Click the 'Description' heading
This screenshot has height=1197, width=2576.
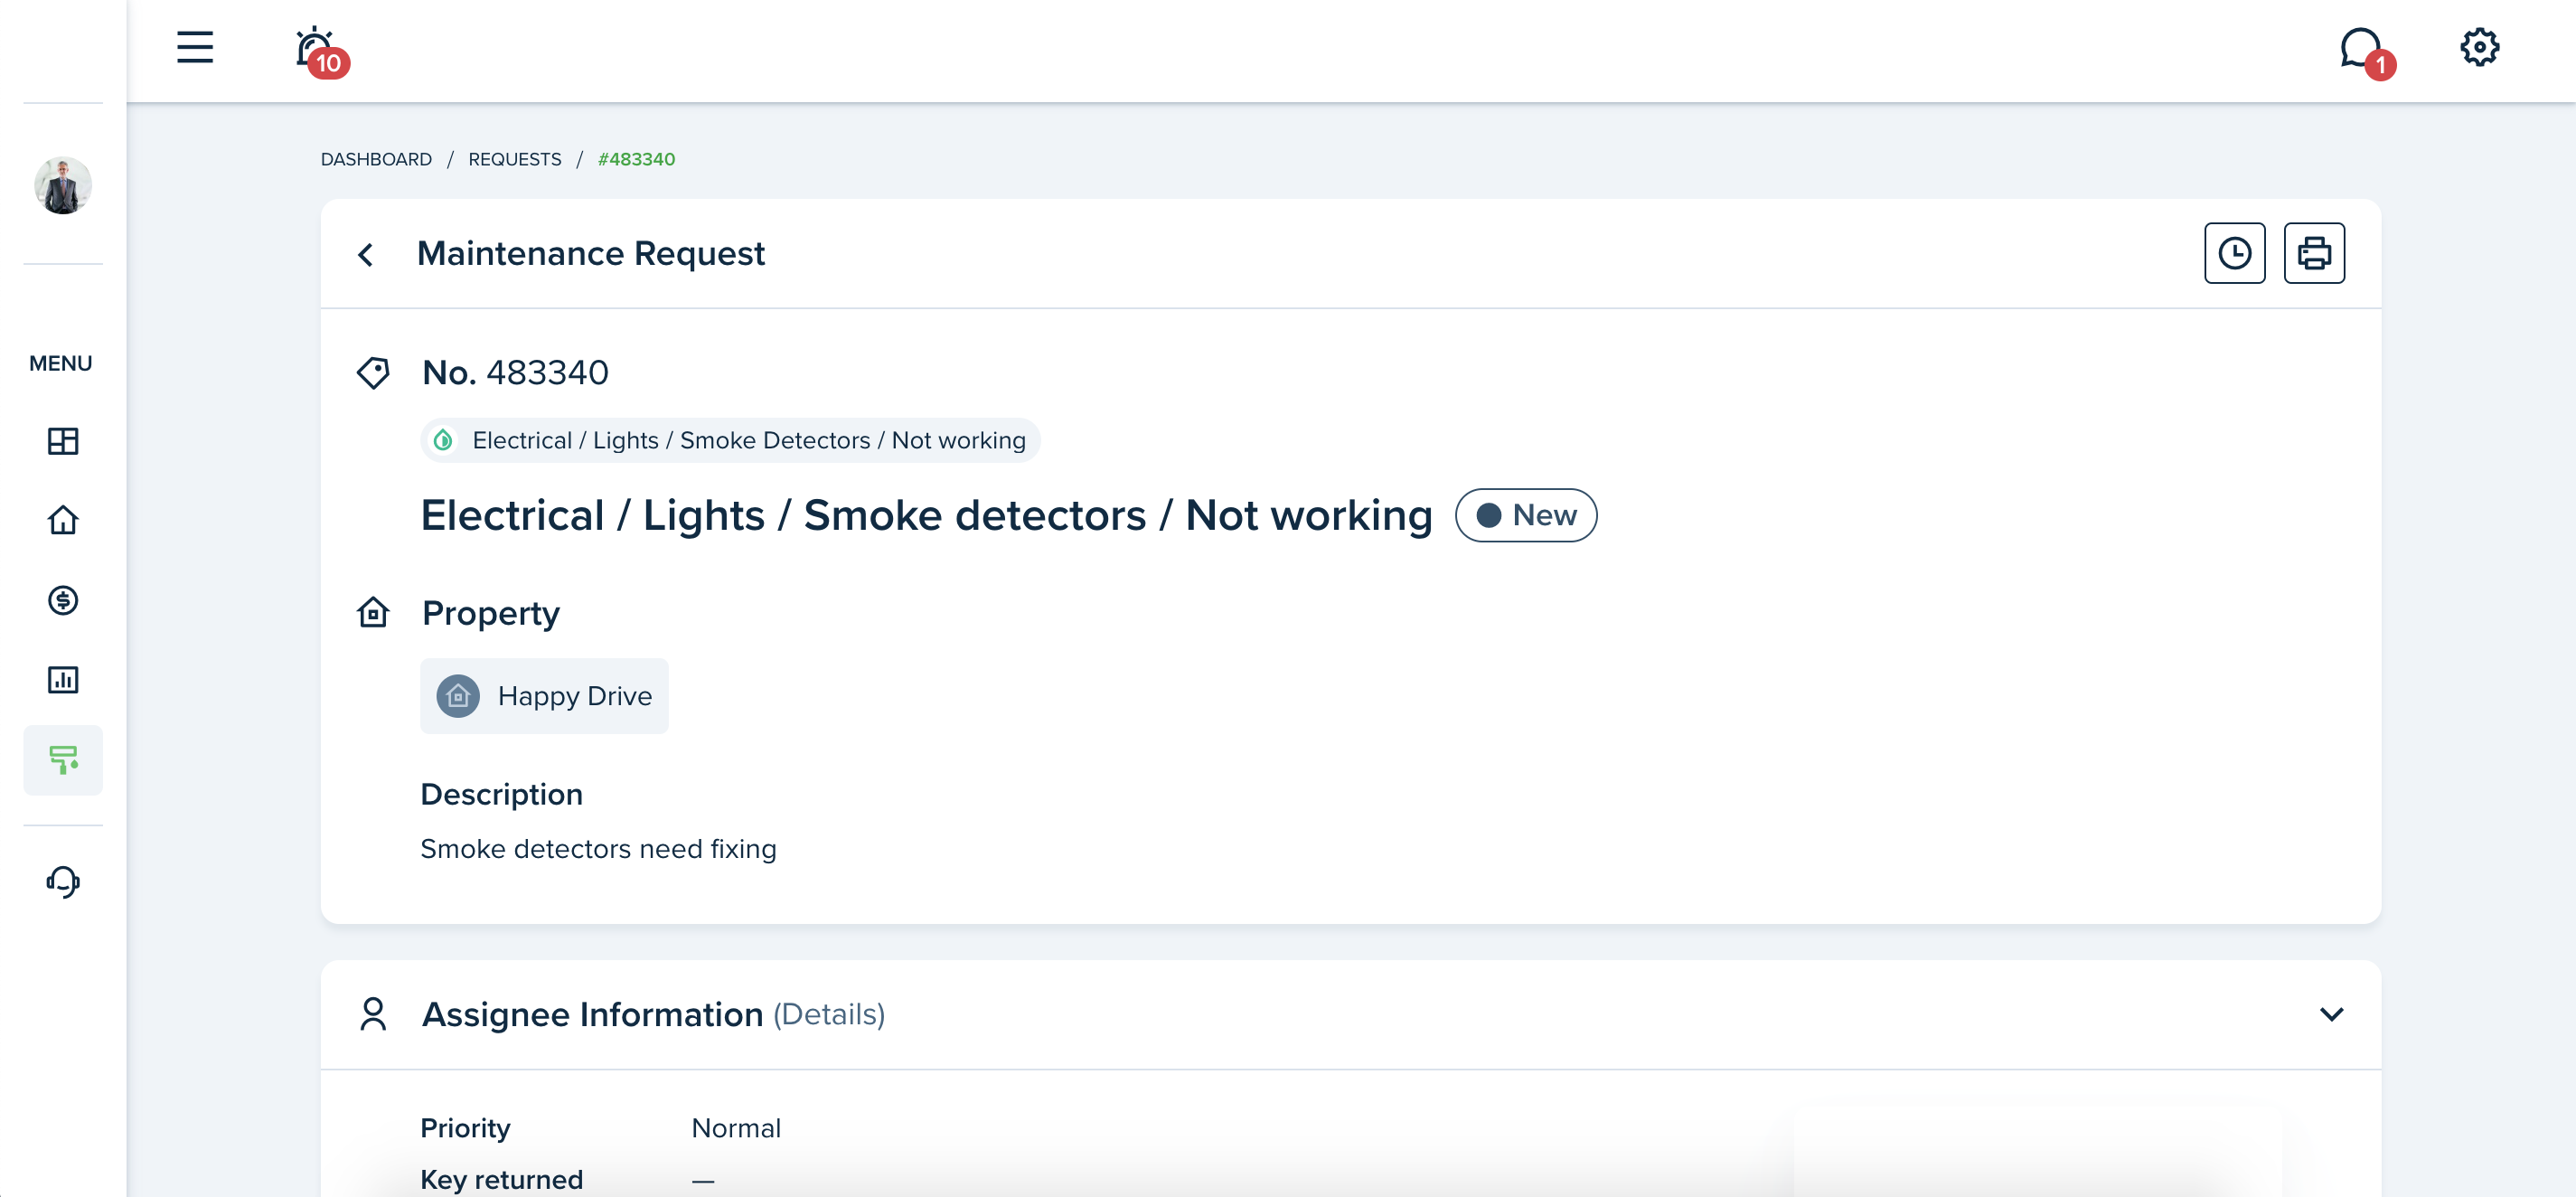pyautogui.click(x=501, y=794)
